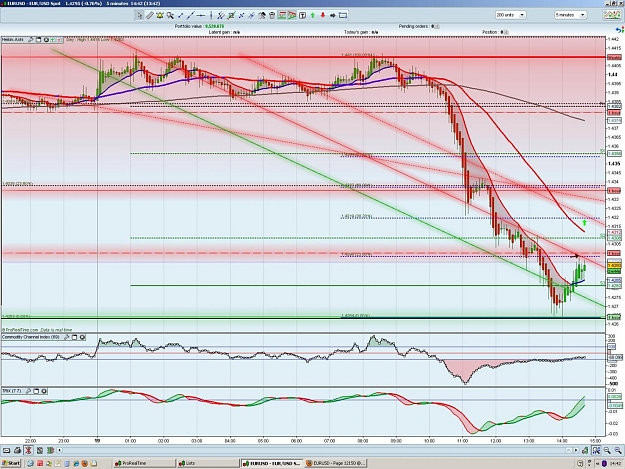This screenshot has height=469, width=625.
Task: Select the rectangle drawing tool
Action: pos(343,16)
